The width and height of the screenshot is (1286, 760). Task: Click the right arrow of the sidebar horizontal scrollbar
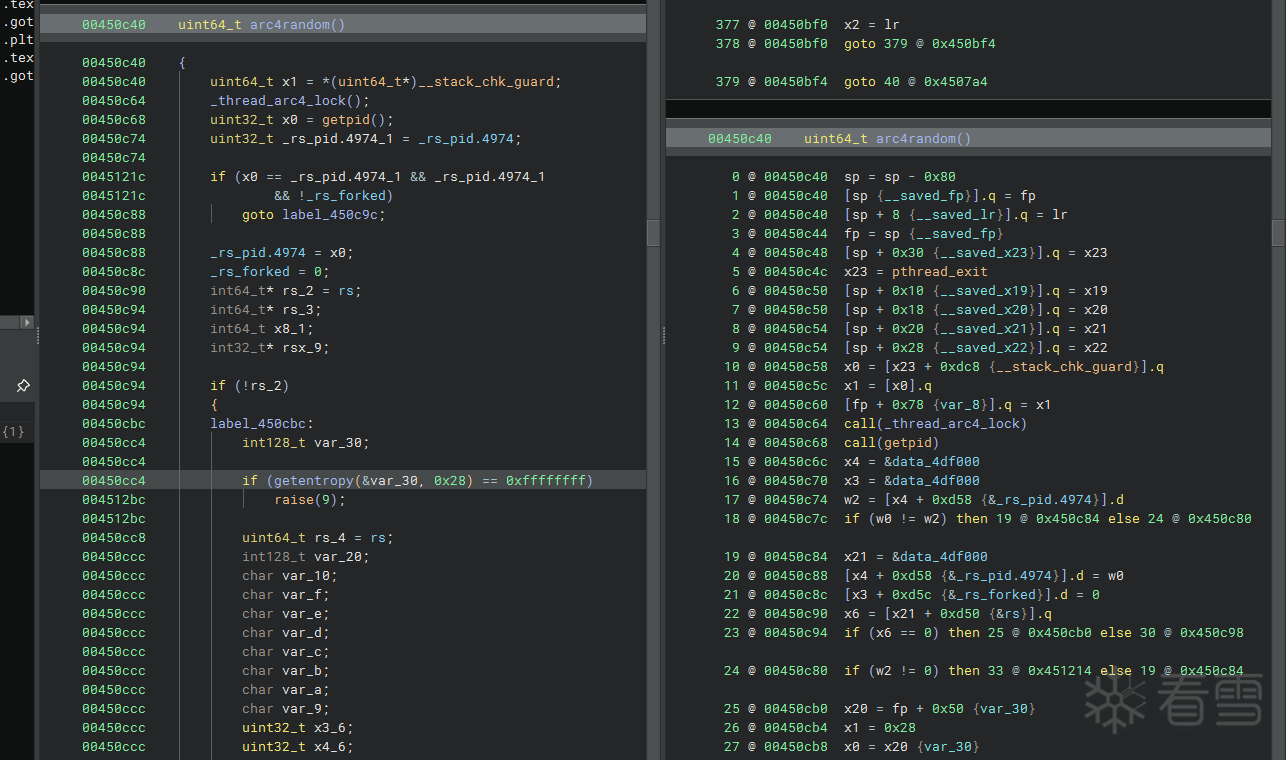(x=27, y=322)
